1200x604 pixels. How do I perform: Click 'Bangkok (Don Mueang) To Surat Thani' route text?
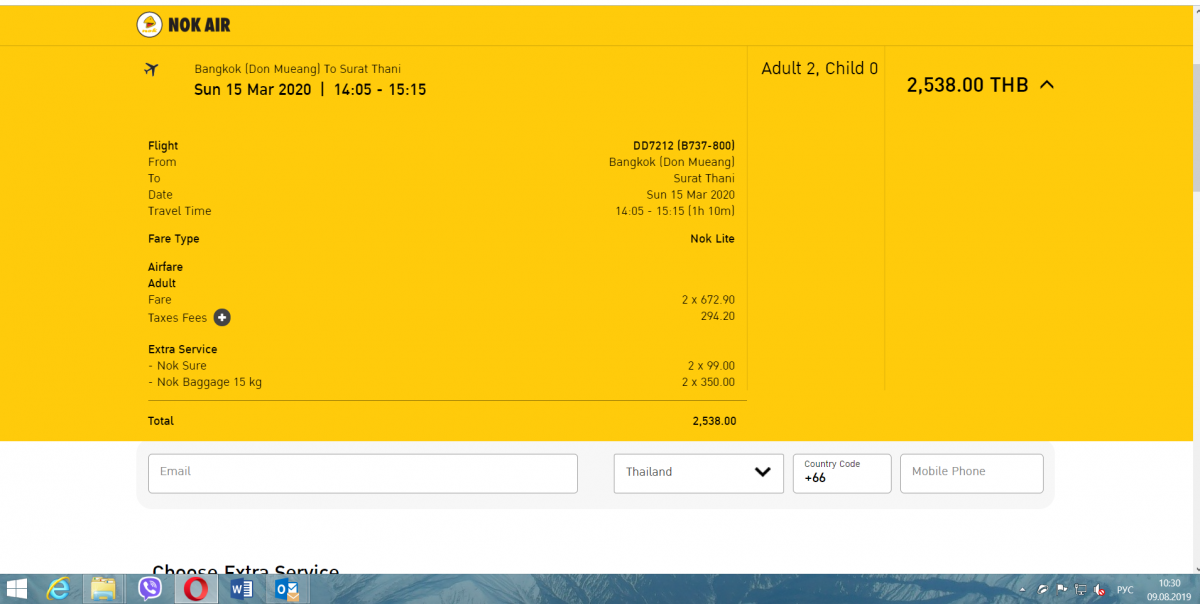(x=297, y=69)
